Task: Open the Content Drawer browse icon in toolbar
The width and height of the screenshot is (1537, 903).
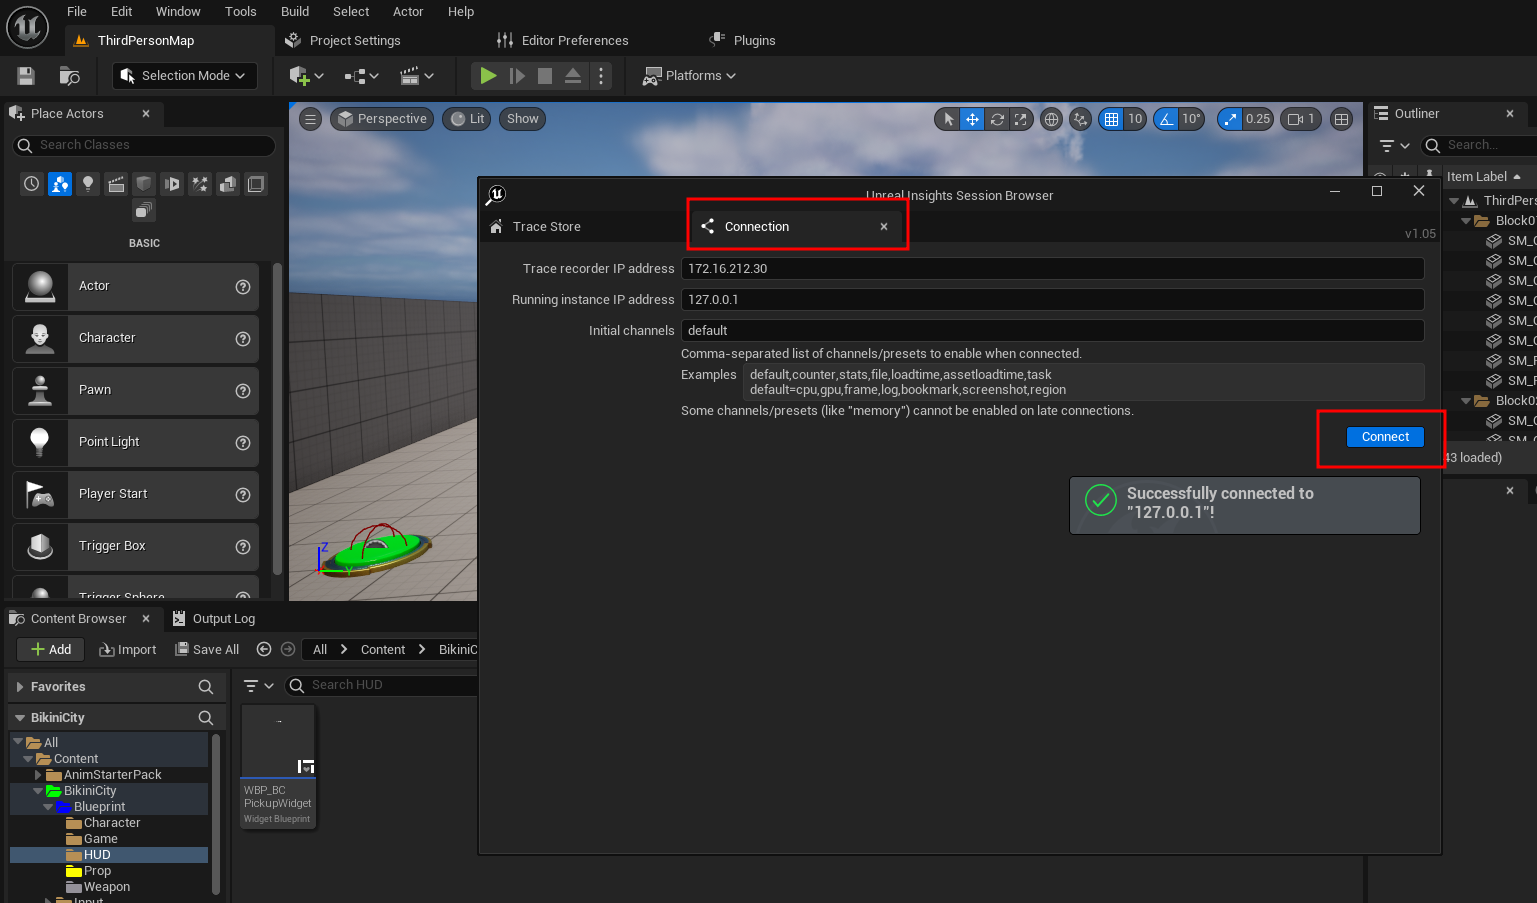Action: point(69,76)
